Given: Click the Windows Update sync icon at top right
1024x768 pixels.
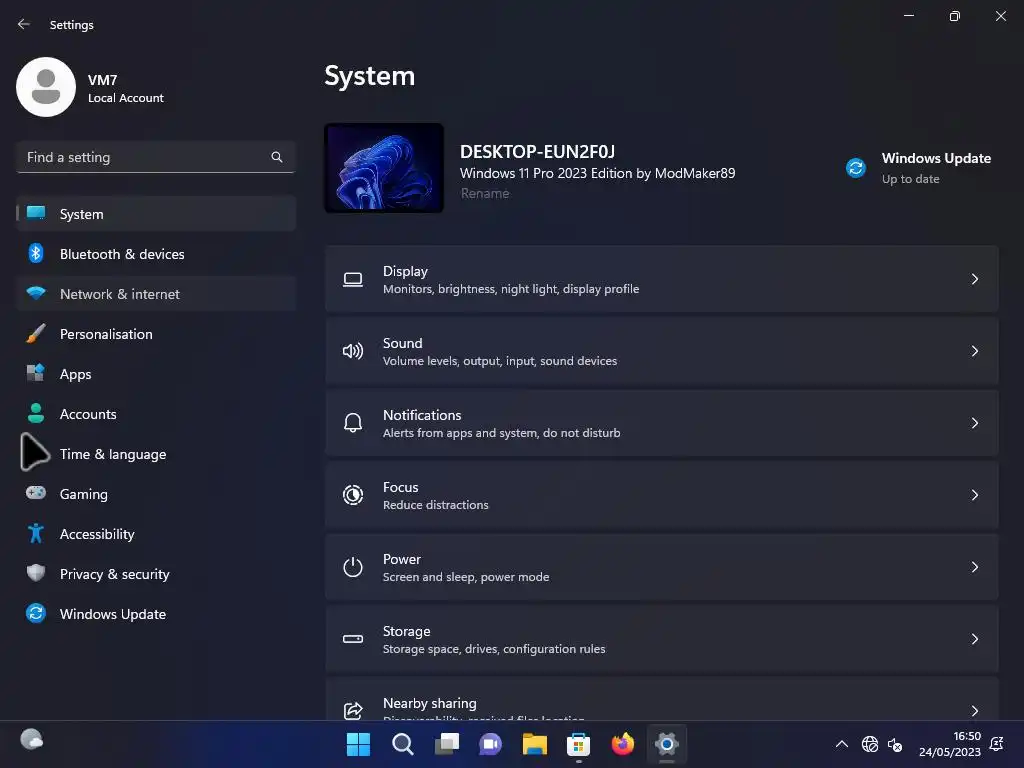Looking at the screenshot, I should tap(856, 168).
